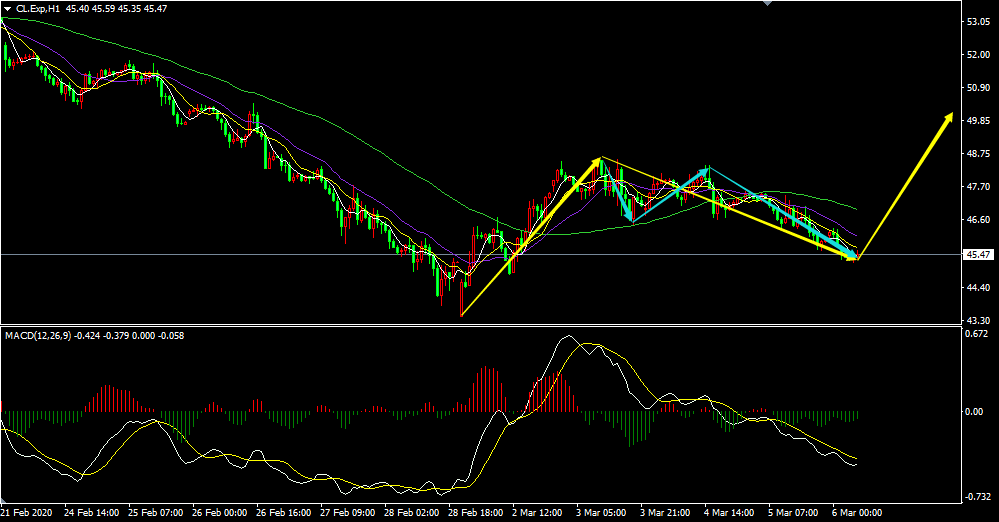Screen dimensions: 999x522
Task: Select the 0.672 MACD scale value
Action: 978,334
